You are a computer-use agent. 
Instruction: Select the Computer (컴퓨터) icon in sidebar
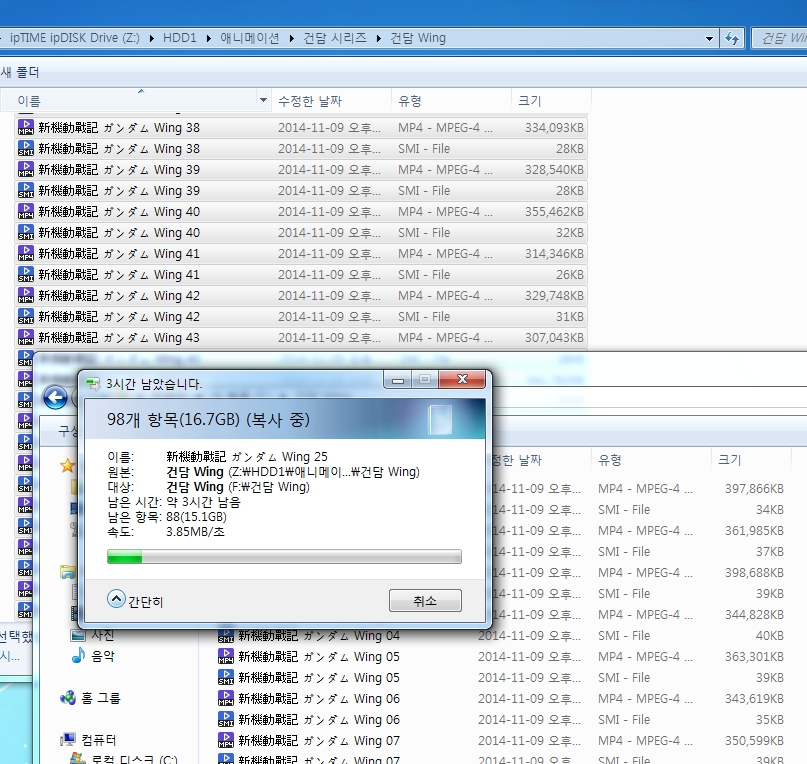(68, 740)
